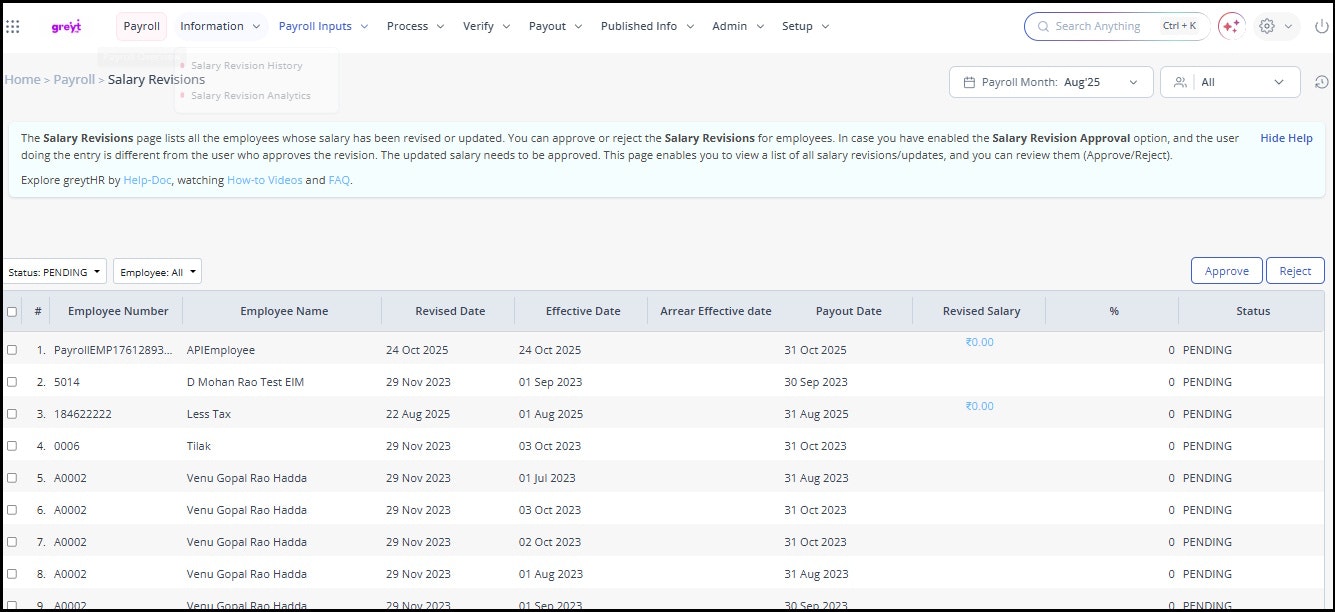Click Hide Help link
1335x612 pixels.
point(1286,138)
